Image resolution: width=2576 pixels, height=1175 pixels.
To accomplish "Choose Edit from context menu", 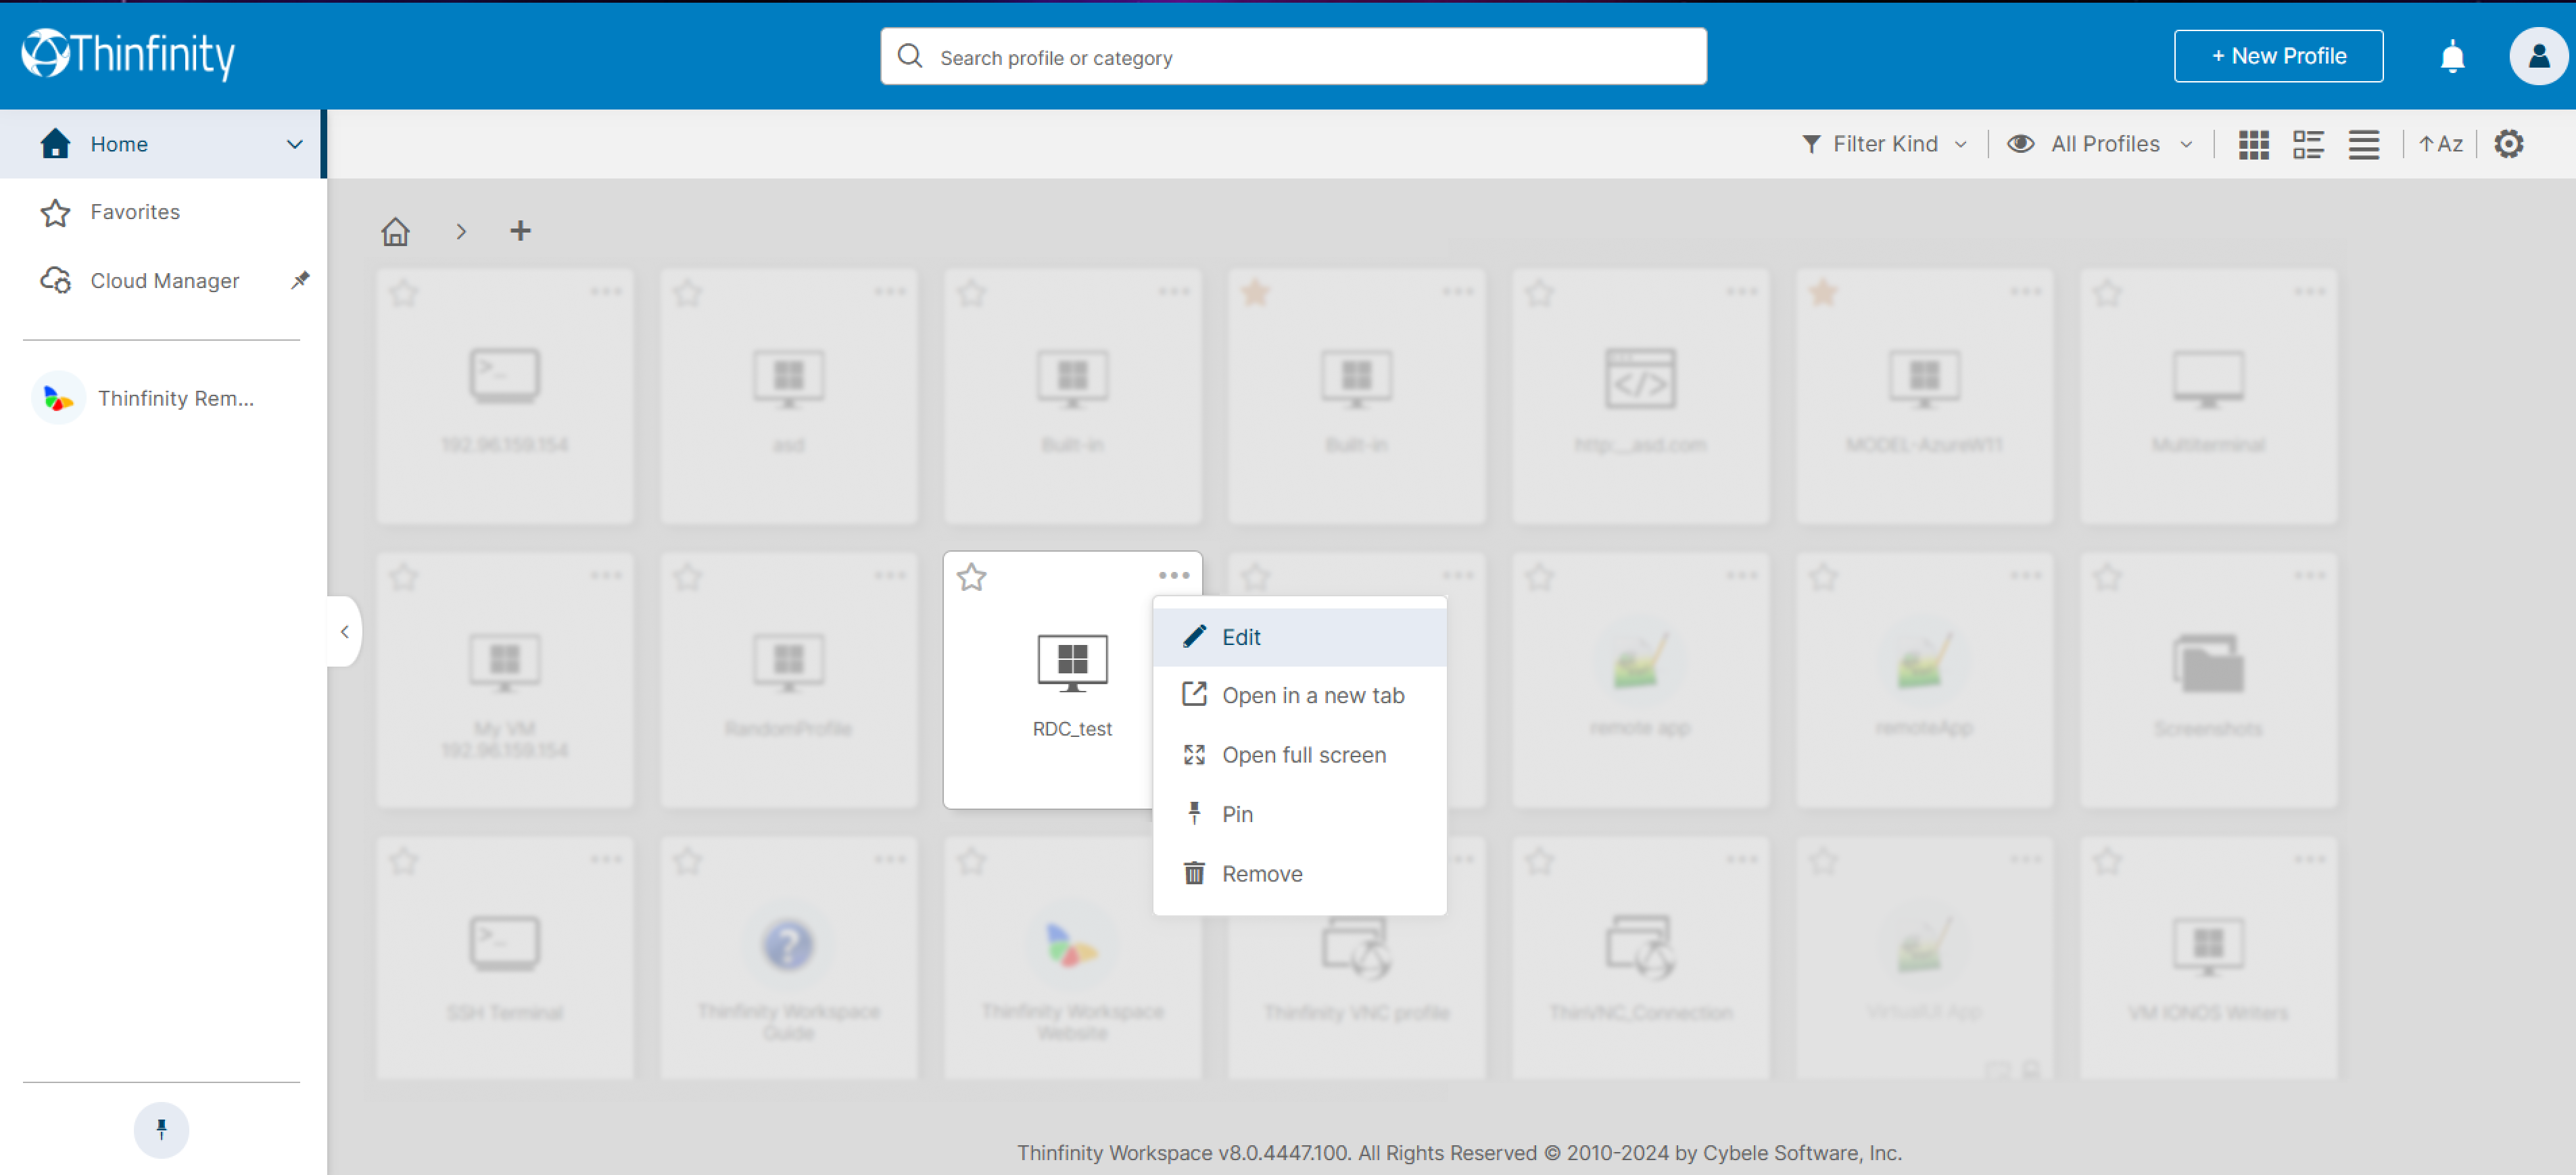I will click(1299, 637).
